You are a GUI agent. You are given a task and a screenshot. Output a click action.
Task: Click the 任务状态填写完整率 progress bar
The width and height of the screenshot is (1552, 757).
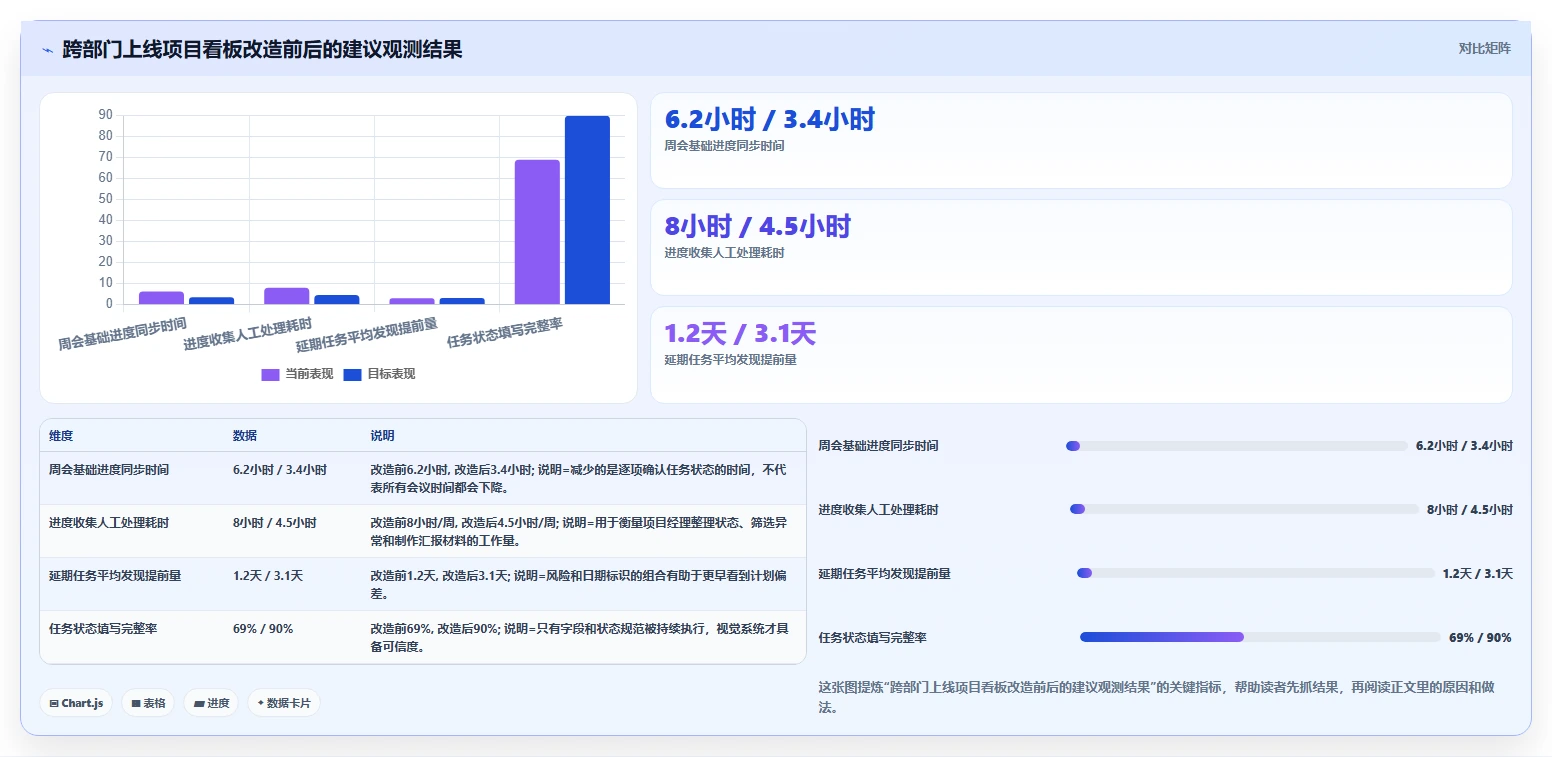(x=1260, y=637)
